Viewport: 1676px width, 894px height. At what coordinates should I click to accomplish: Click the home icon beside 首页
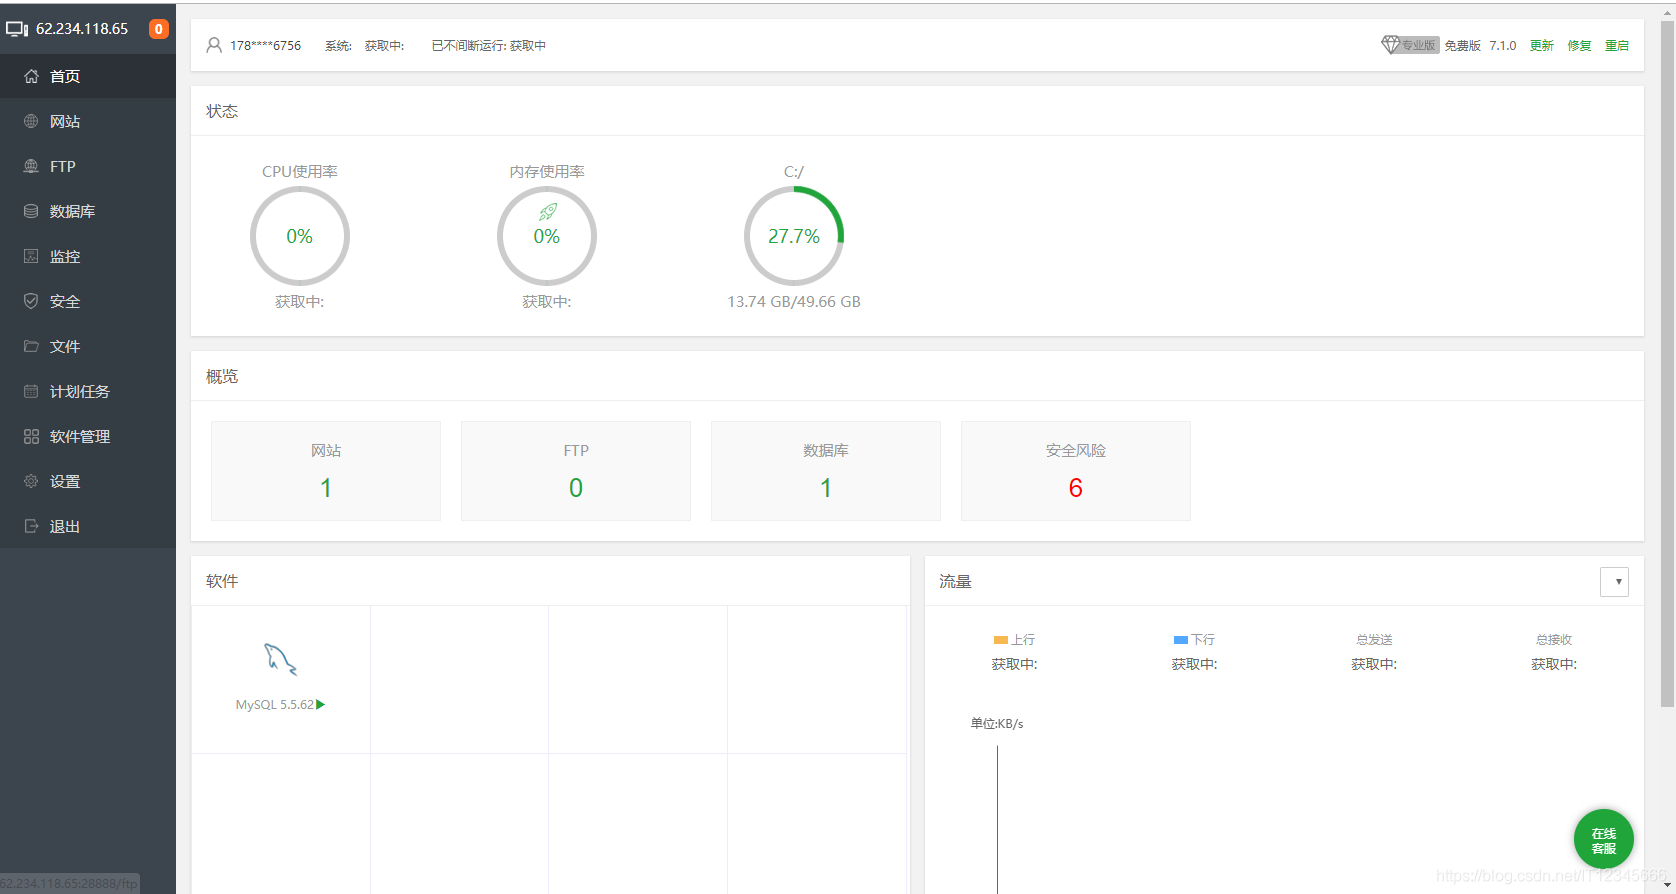tap(31, 76)
